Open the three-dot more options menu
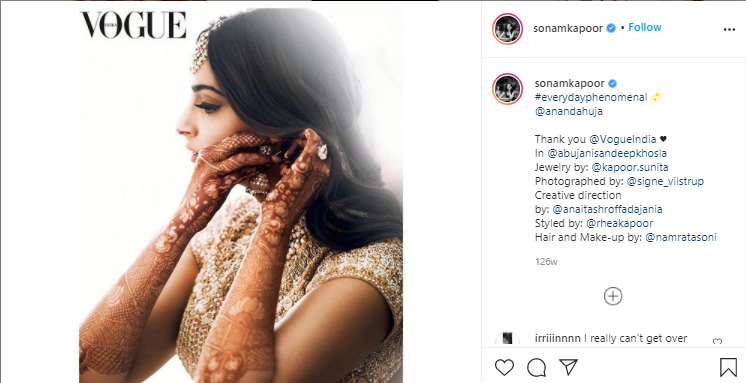The height and width of the screenshot is (383, 746). [729, 29]
